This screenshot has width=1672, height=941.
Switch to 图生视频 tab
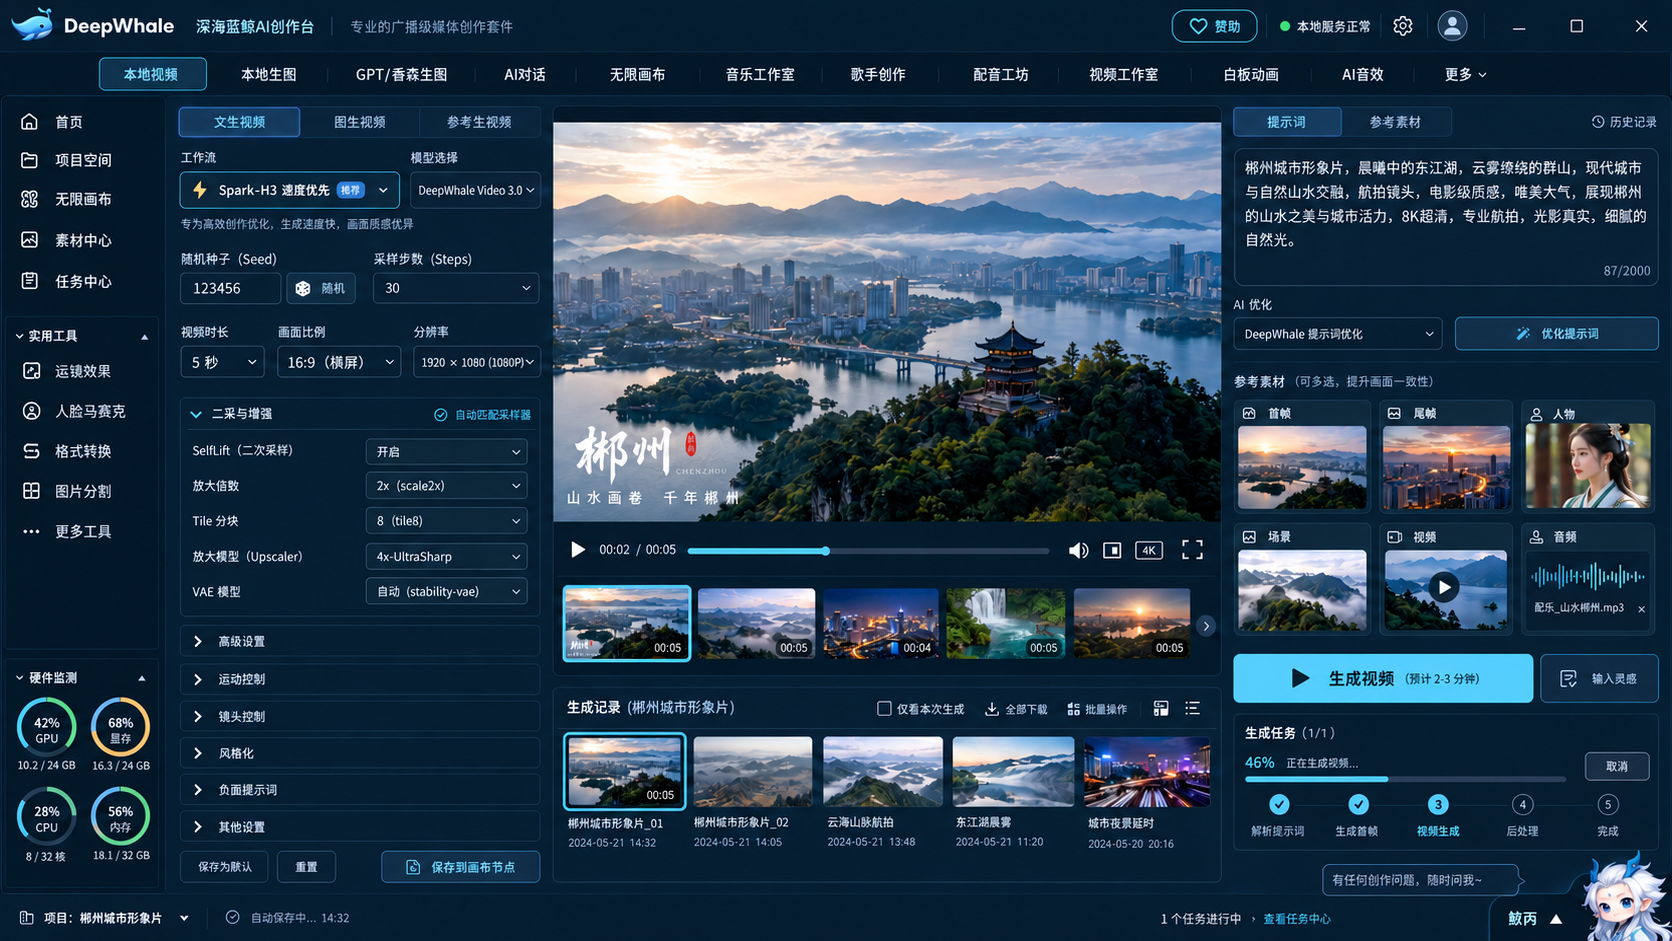[360, 122]
